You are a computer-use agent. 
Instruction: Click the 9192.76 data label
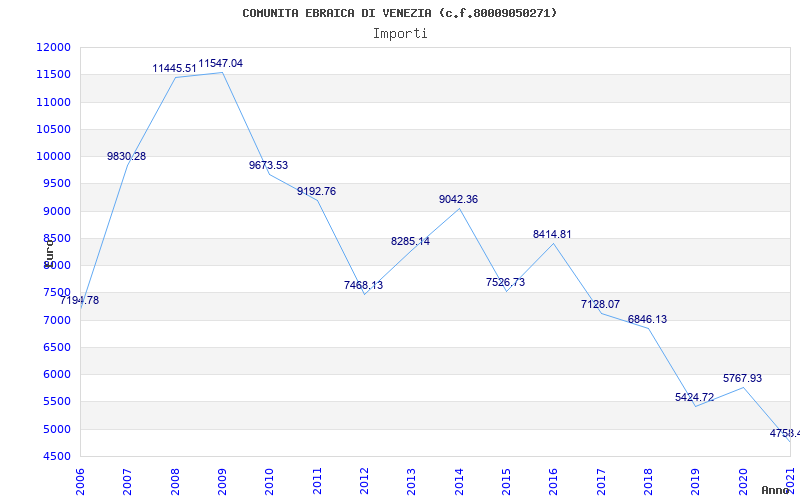click(x=316, y=191)
